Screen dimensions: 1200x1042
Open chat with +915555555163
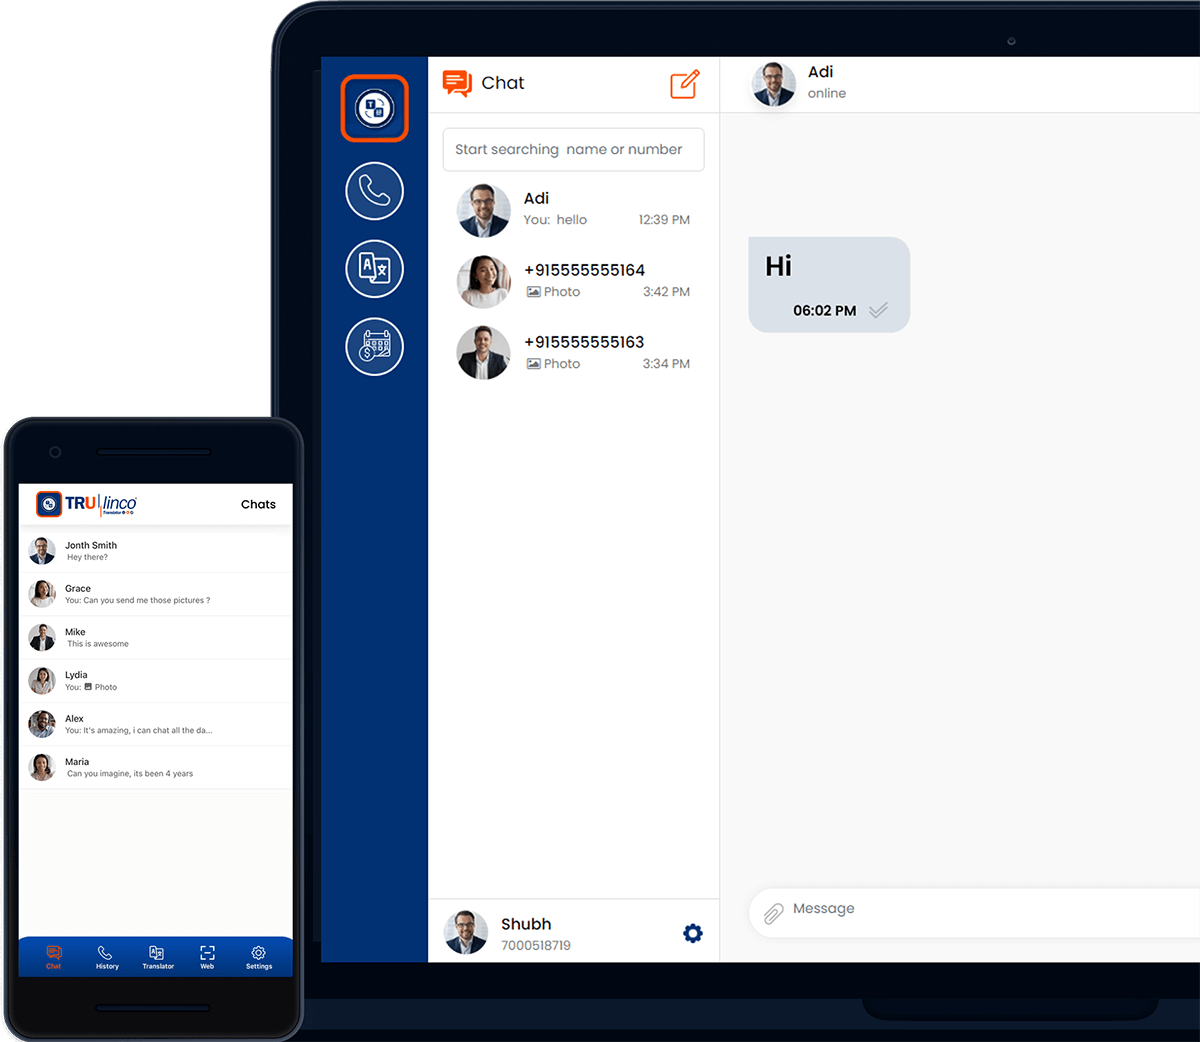click(x=573, y=353)
